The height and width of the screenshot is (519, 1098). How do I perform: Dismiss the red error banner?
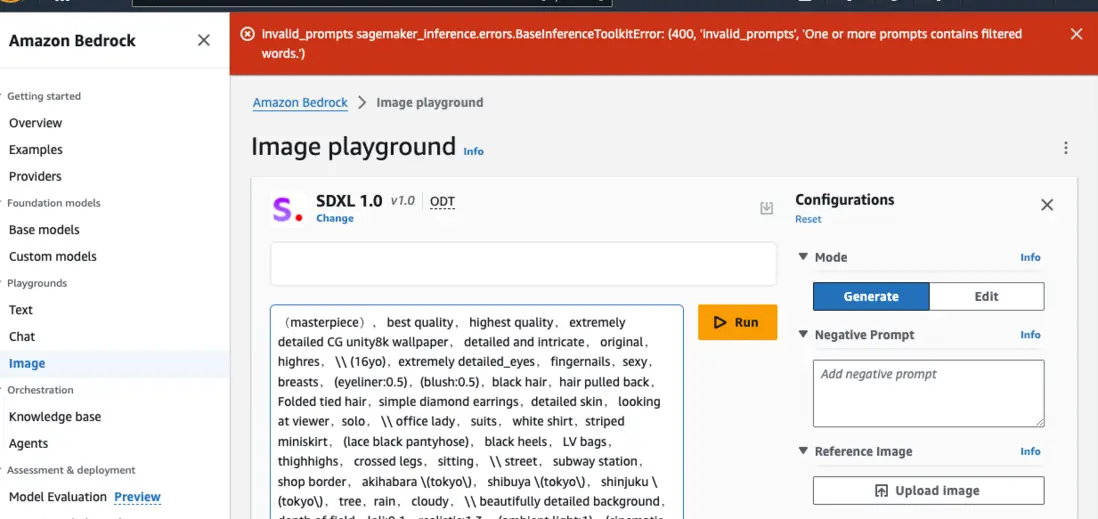(x=1076, y=34)
